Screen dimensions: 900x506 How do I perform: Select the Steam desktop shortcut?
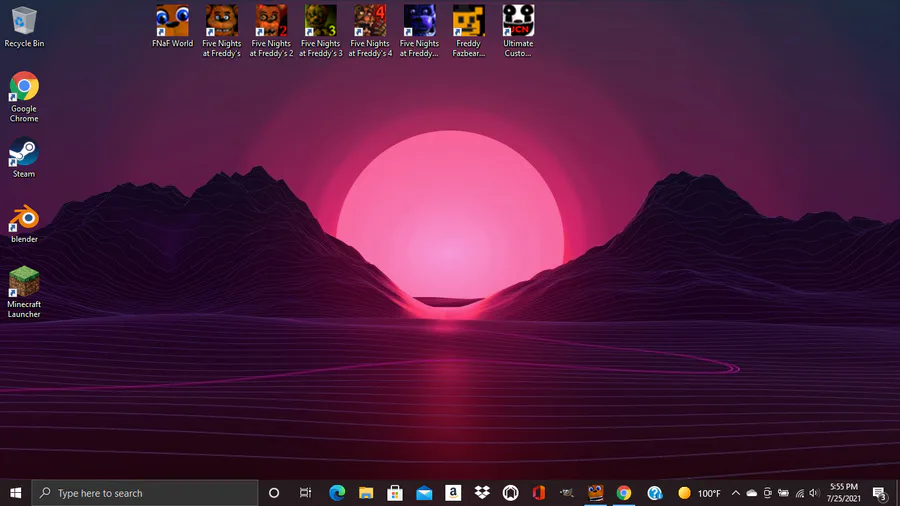(24, 157)
